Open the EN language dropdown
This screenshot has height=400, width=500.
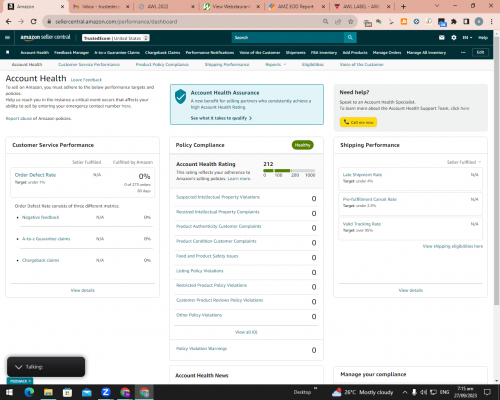[x=467, y=38]
